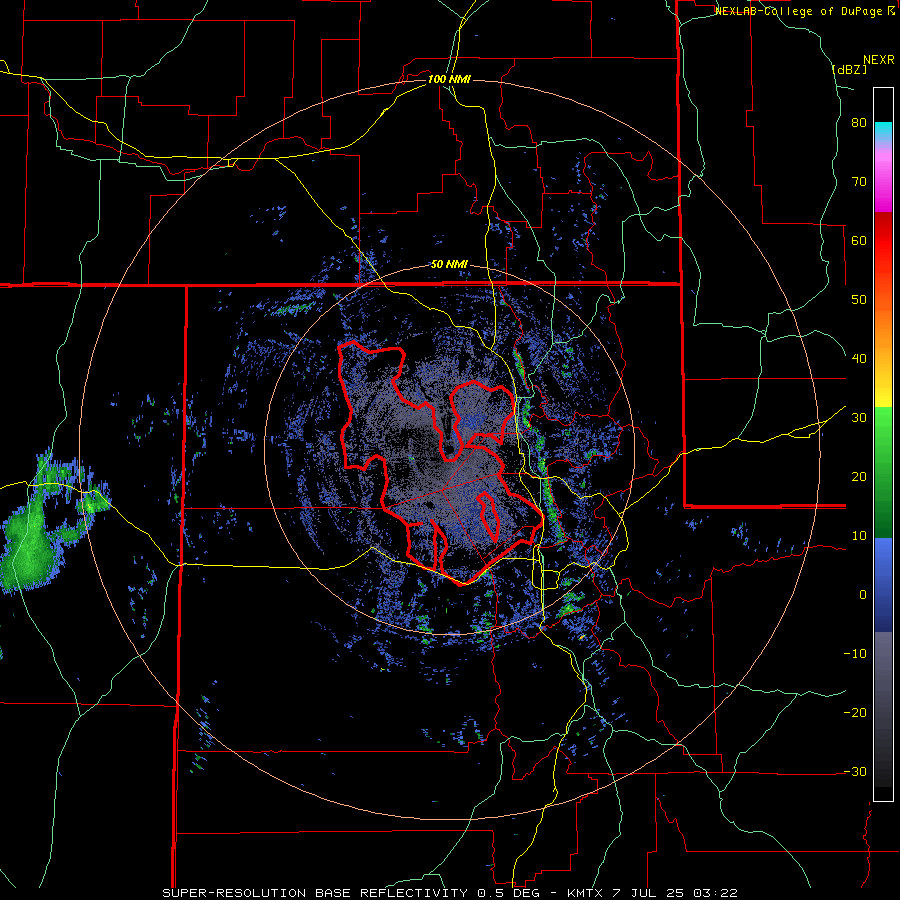This screenshot has width=900, height=900.
Task: Click the 80 value on the dBZ scale
Action: tap(859, 123)
